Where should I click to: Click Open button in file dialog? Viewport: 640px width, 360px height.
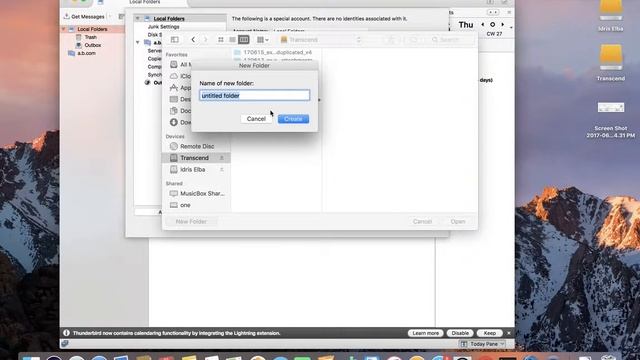458,221
